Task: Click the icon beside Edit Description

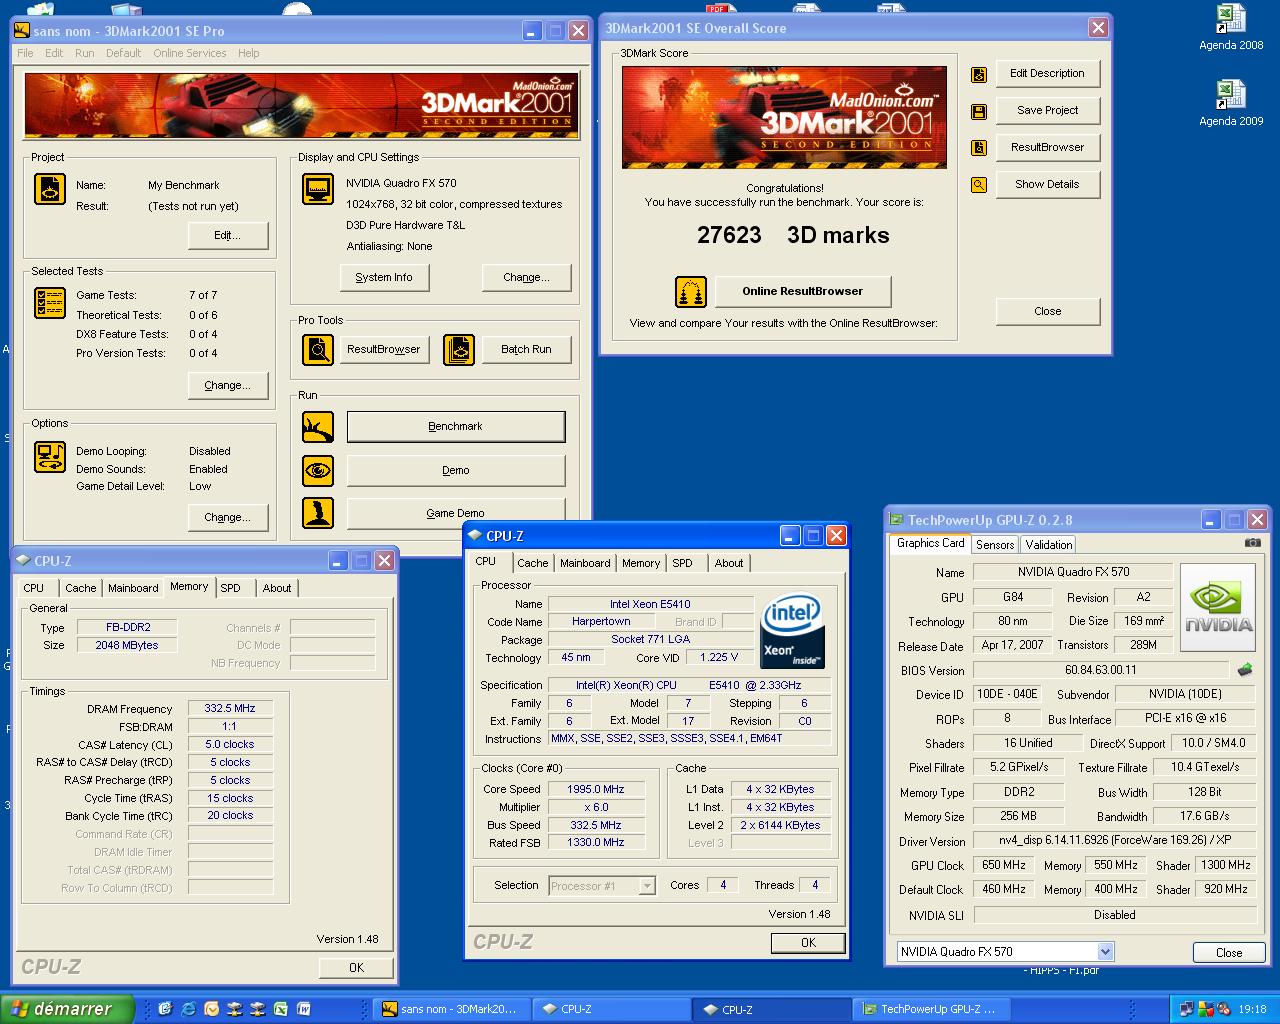Action: coord(979,74)
